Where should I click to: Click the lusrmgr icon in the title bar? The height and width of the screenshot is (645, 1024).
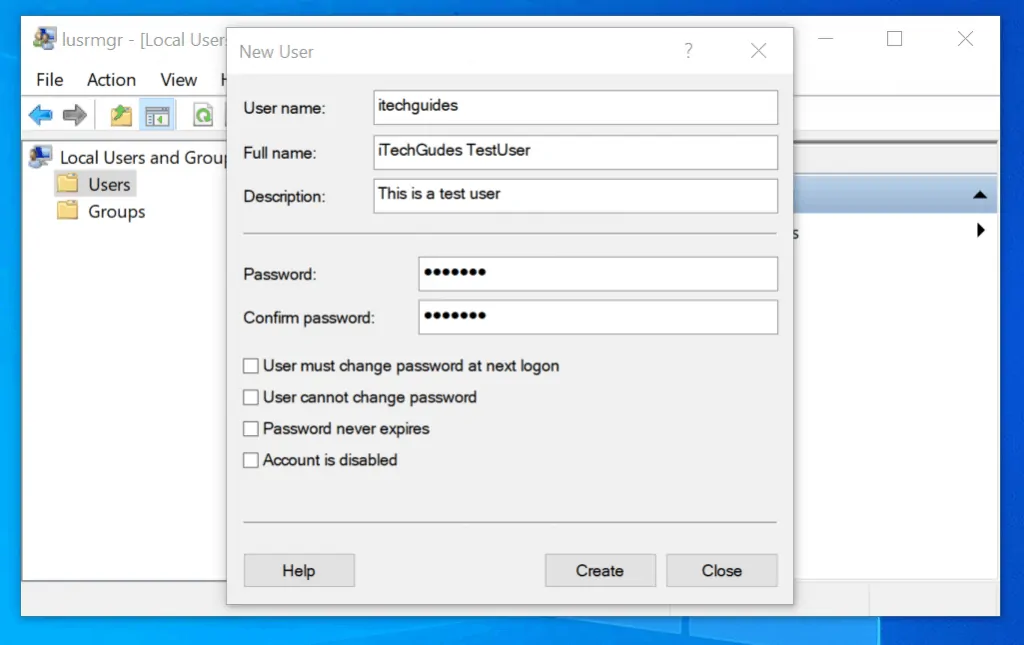point(43,38)
